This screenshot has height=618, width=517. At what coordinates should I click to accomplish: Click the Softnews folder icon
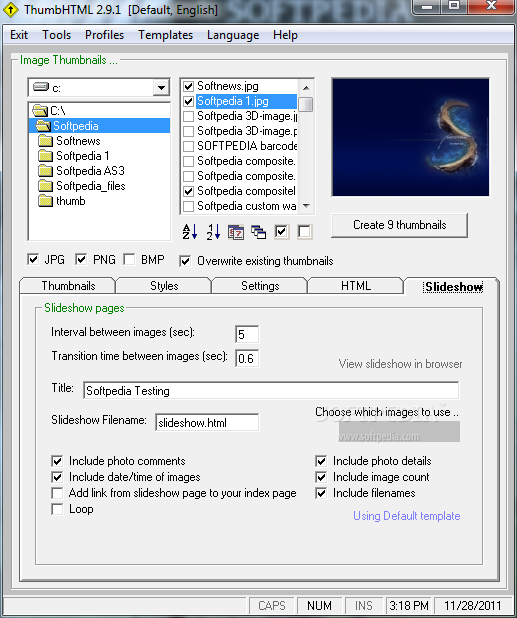[x=45, y=141]
